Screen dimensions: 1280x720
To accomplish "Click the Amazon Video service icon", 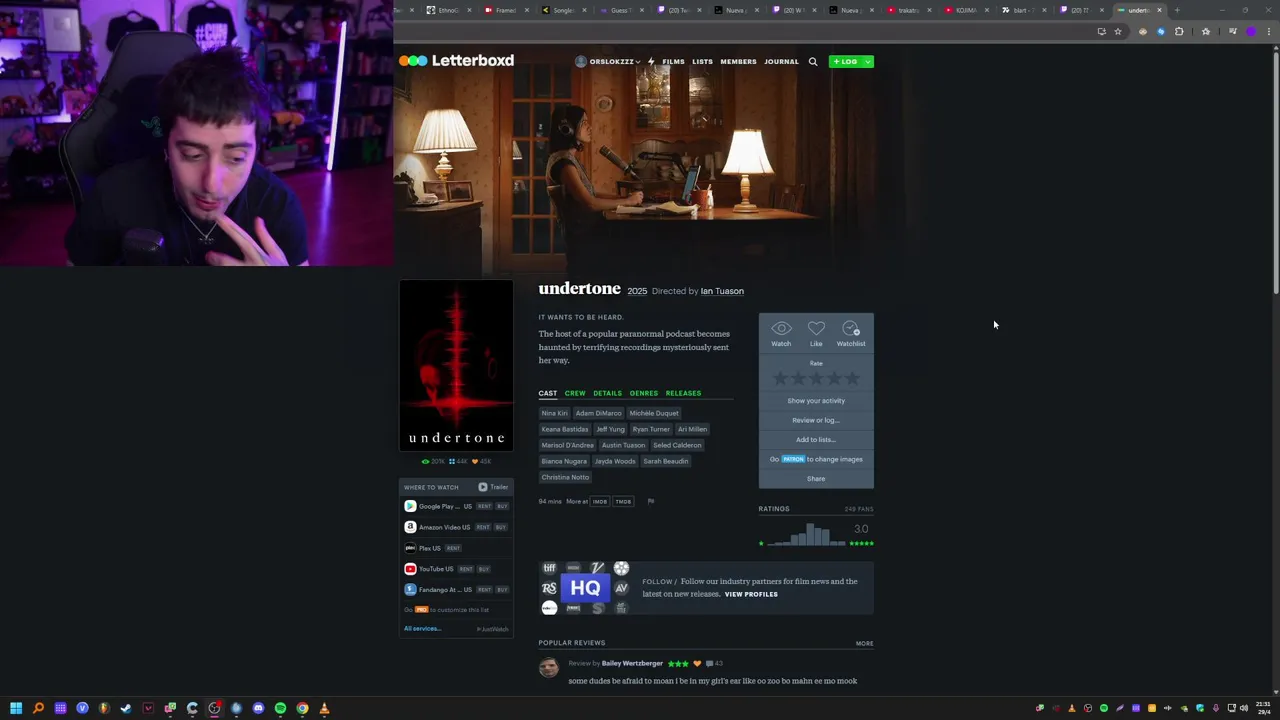I will click(410, 527).
